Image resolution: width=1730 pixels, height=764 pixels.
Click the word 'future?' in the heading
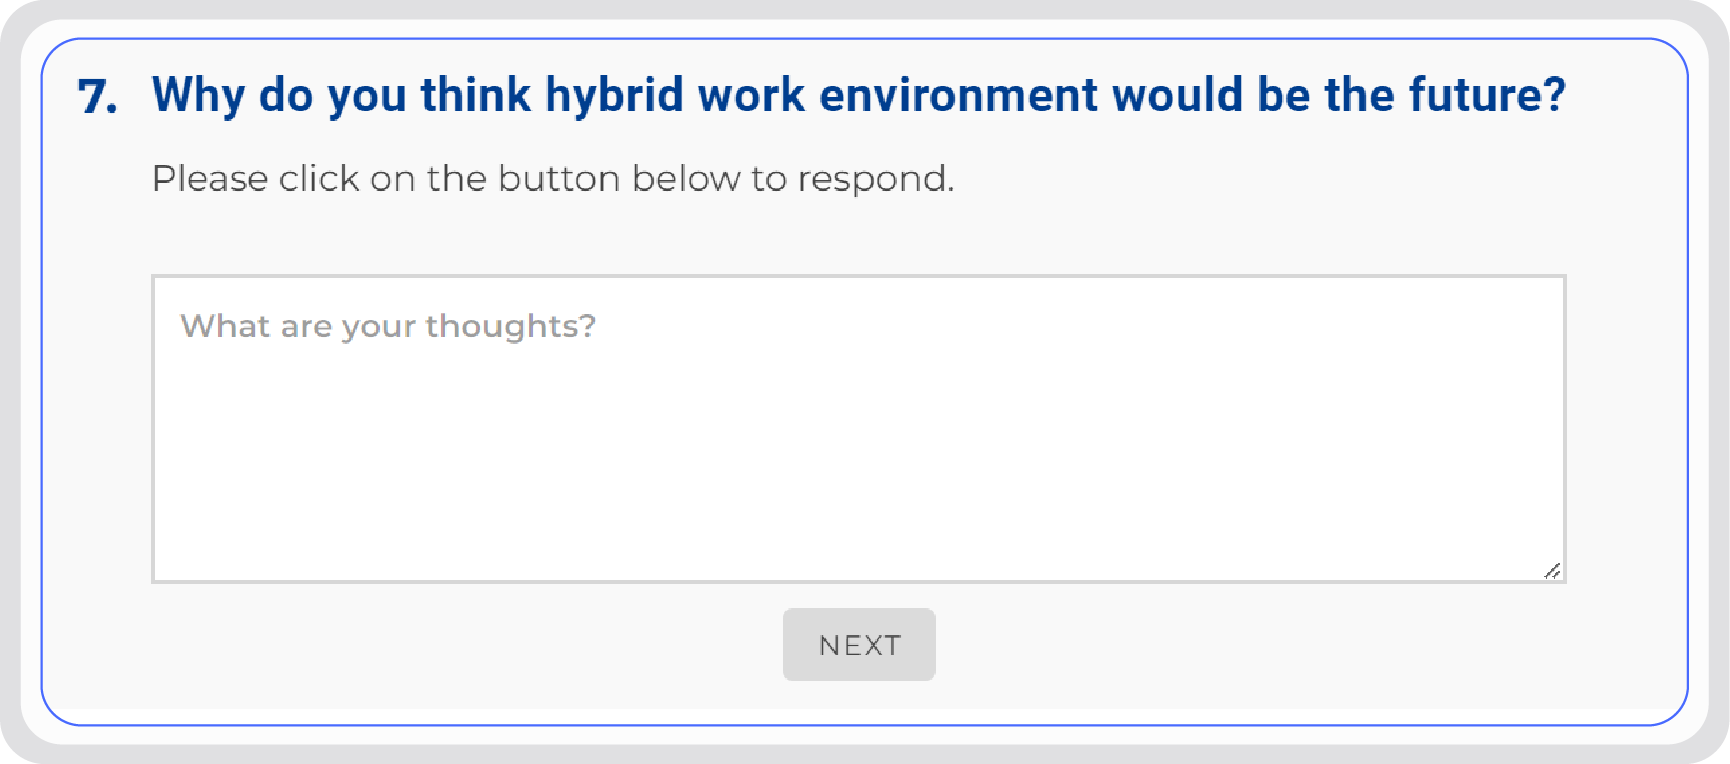[x=1487, y=96]
